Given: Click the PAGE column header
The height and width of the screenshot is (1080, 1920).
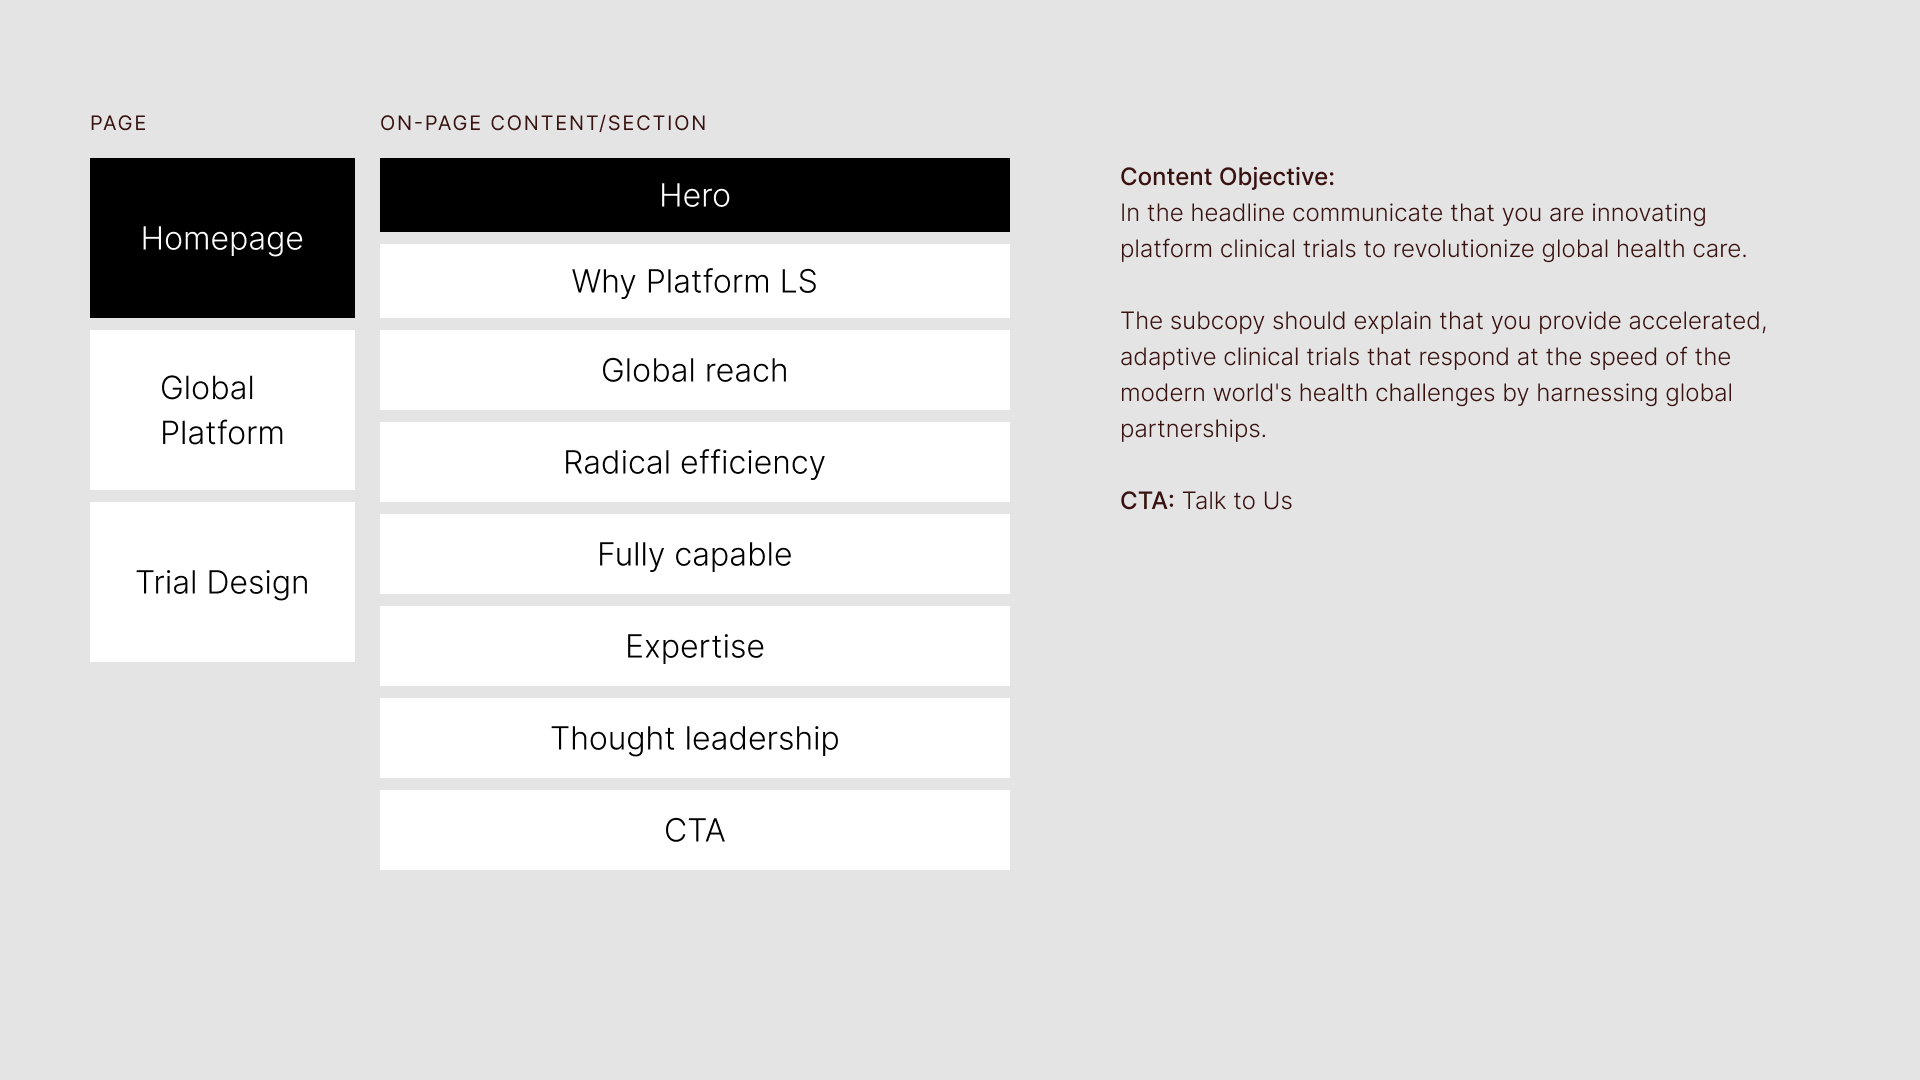Looking at the screenshot, I should (x=119, y=123).
